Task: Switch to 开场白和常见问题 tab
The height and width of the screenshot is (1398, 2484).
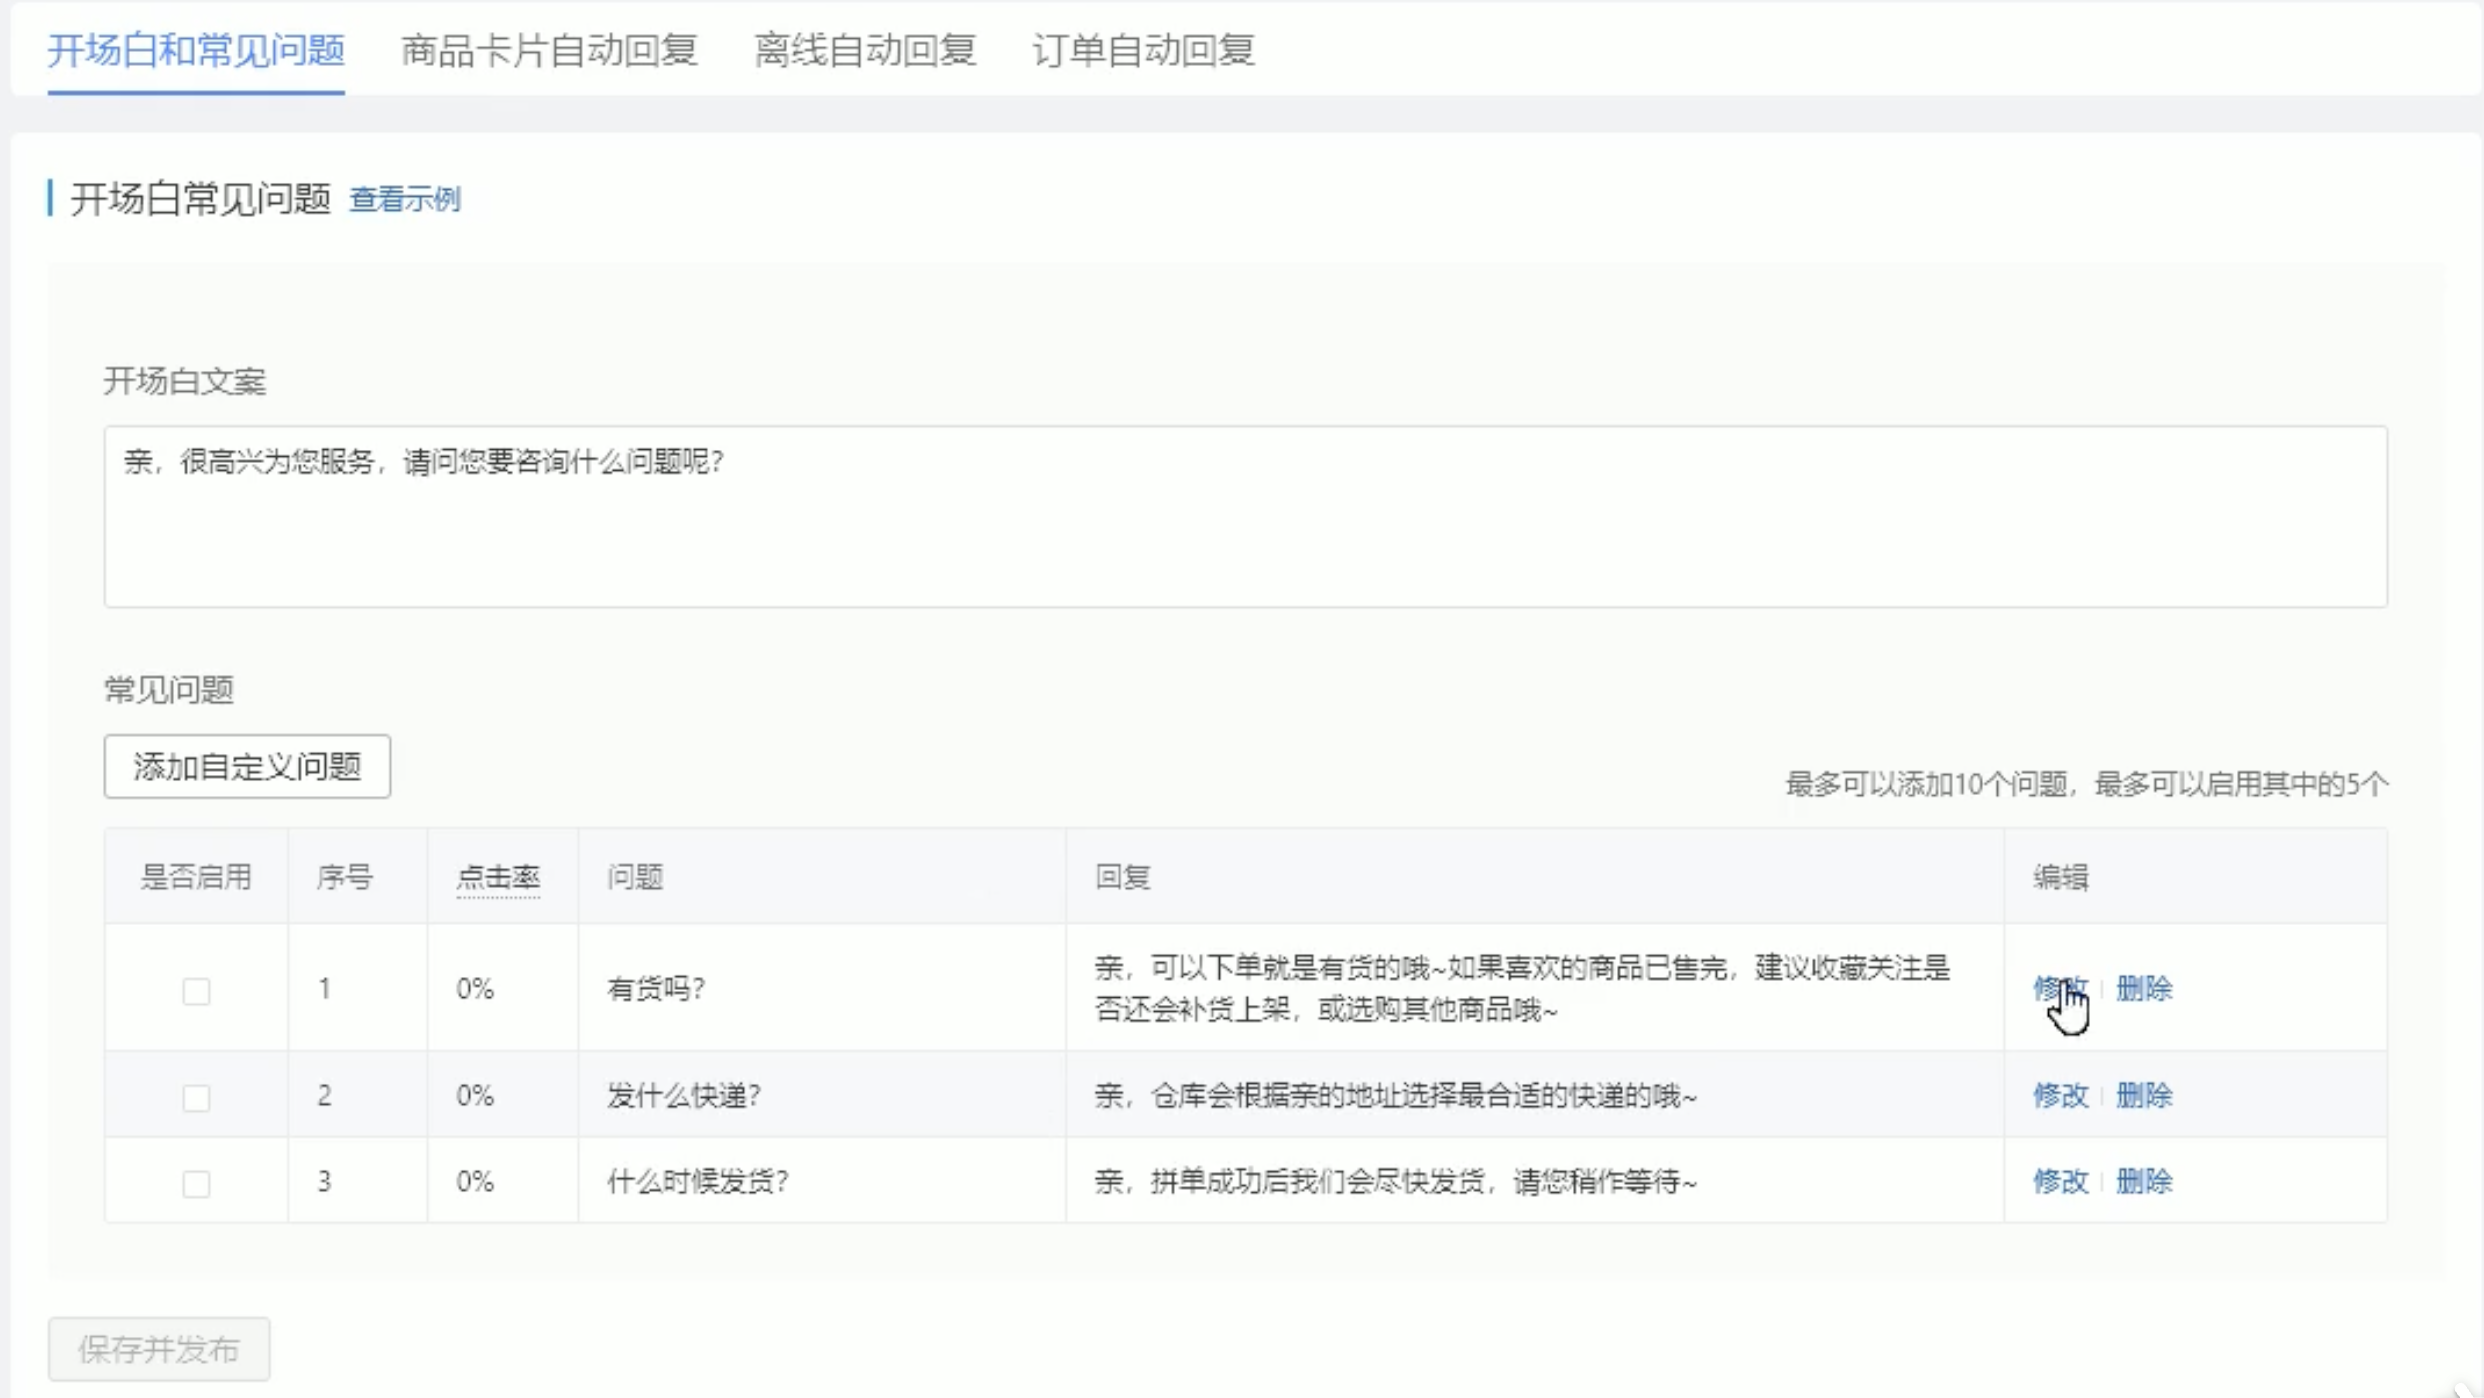Action: click(x=196, y=50)
